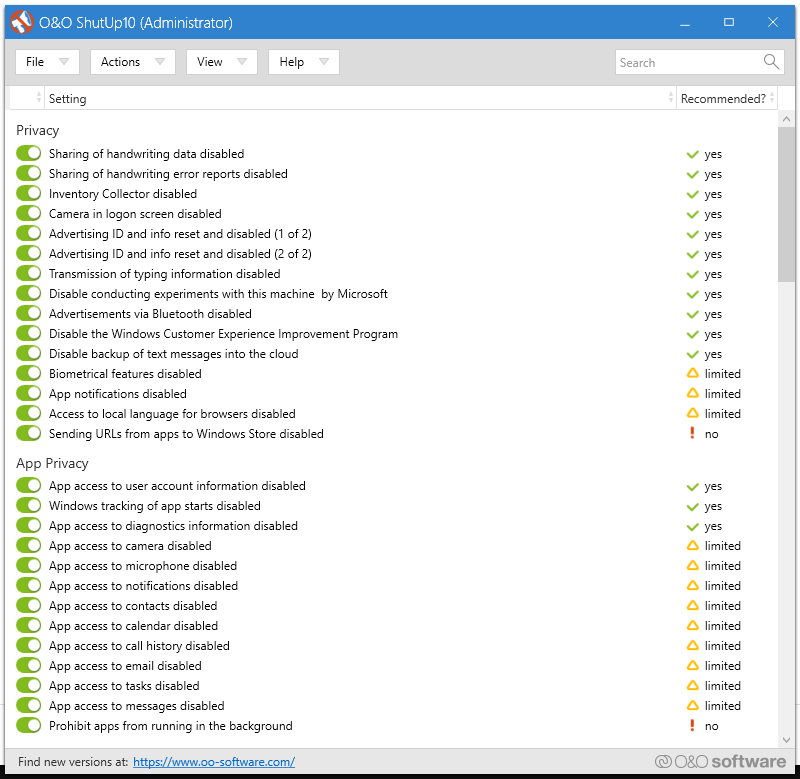Viewport: 800px width, 779px height.
Task: Toggle Sharing of handwriting error reports switch
Action: 29,173
